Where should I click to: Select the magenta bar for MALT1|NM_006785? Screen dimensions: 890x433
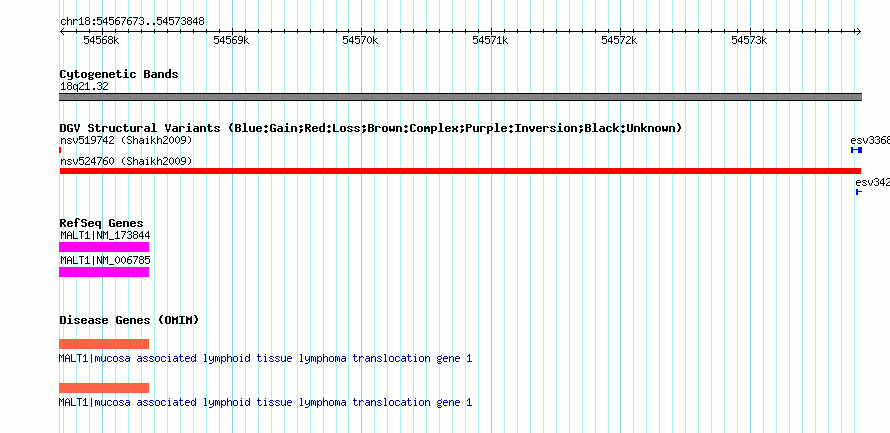tap(104, 272)
